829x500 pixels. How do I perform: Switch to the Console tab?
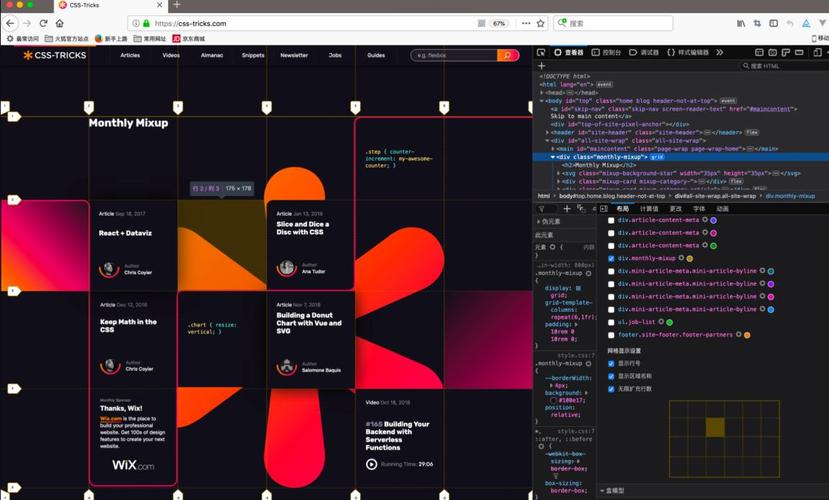click(x=606, y=52)
